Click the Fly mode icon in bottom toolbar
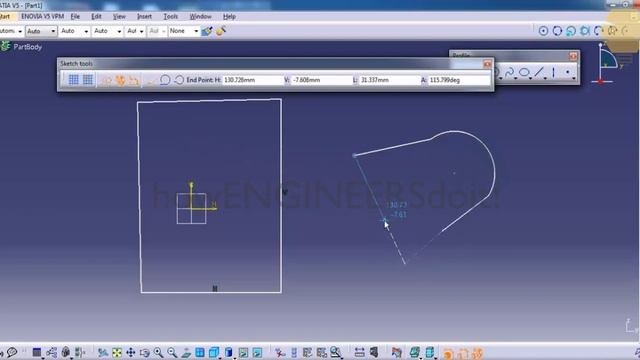The image size is (640, 360). 103,352
